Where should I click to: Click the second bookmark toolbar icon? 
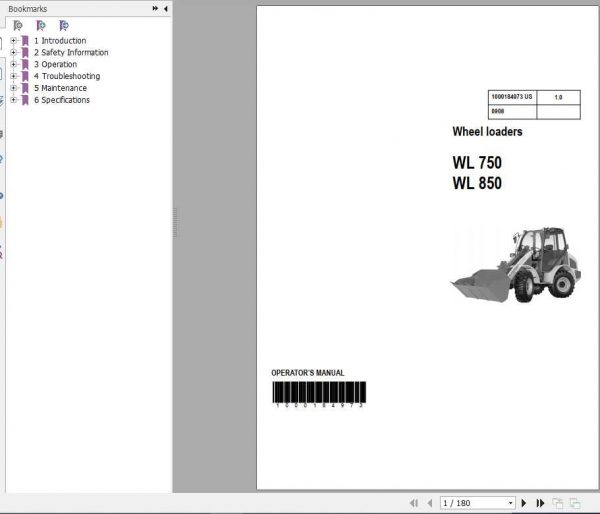[41, 26]
